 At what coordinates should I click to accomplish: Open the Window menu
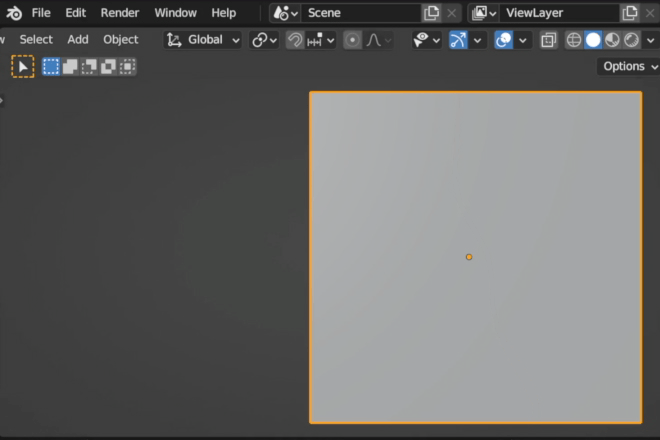click(x=175, y=13)
